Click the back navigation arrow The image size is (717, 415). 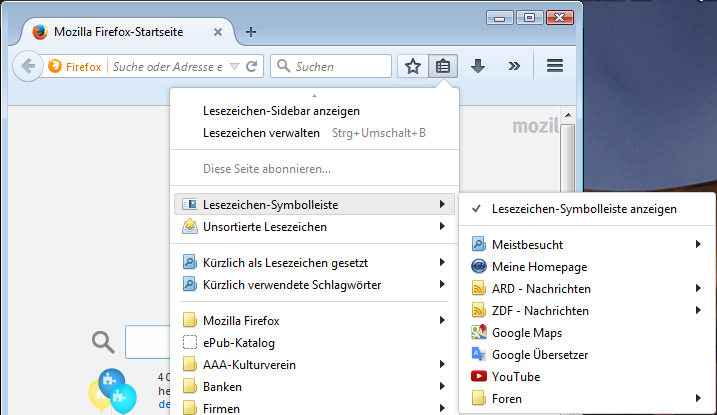(27, 67)
